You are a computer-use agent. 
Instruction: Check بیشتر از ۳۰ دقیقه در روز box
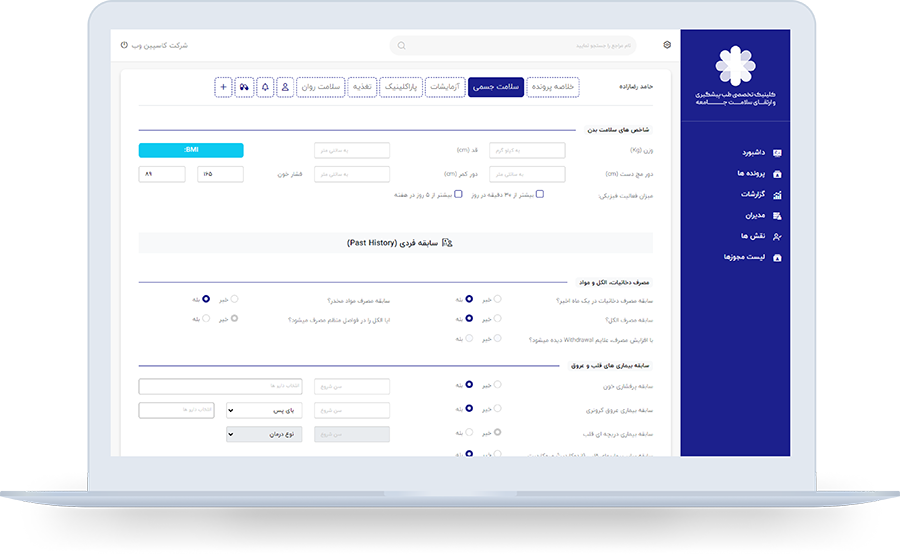tap(540, 194)
